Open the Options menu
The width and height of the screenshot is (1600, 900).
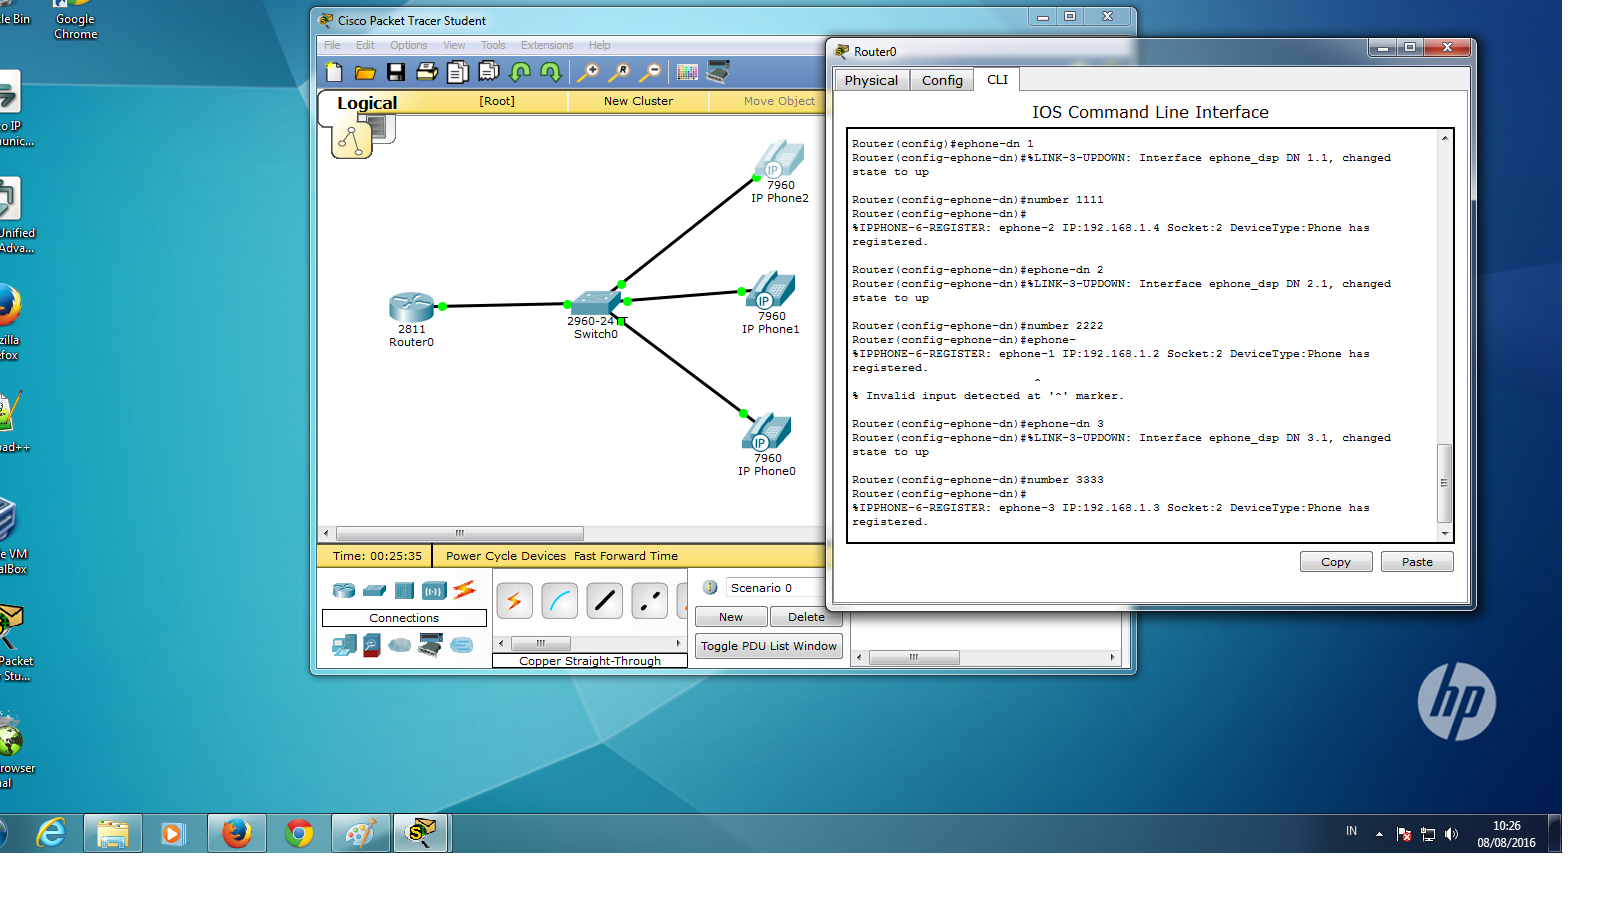[409, 45]
